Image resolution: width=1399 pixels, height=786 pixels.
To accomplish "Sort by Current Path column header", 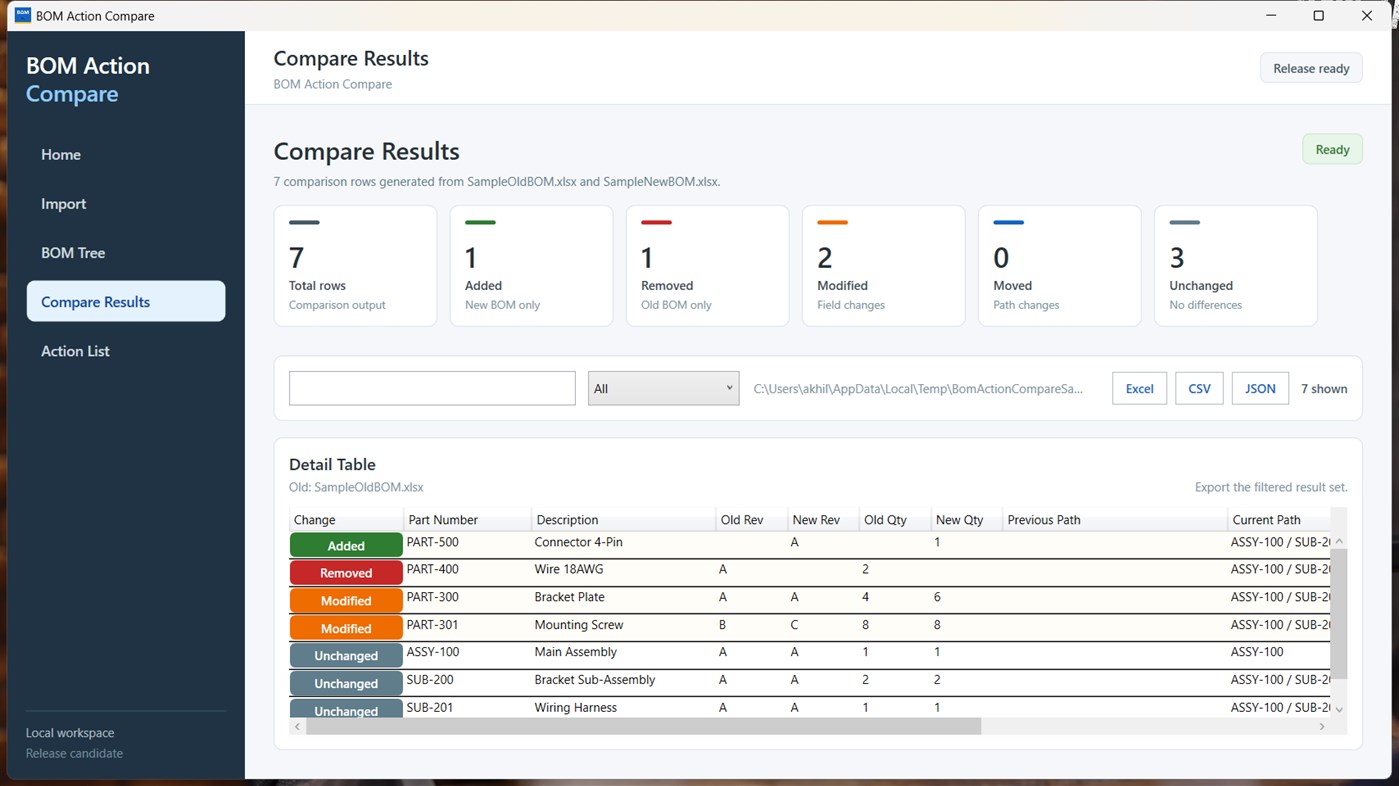I will click(1279, 520).
